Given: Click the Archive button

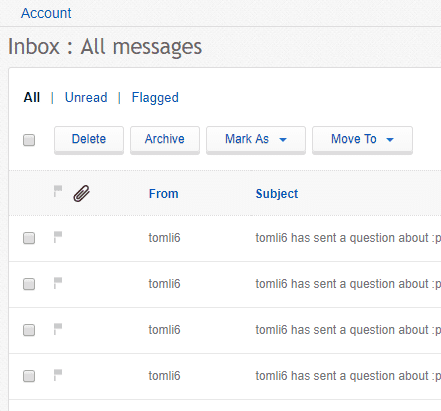Looking at the screenshot, I should click(165, 140).
